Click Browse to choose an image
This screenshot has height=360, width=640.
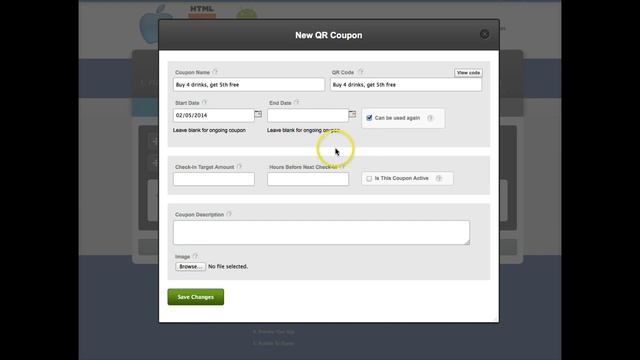coord(190,267)
